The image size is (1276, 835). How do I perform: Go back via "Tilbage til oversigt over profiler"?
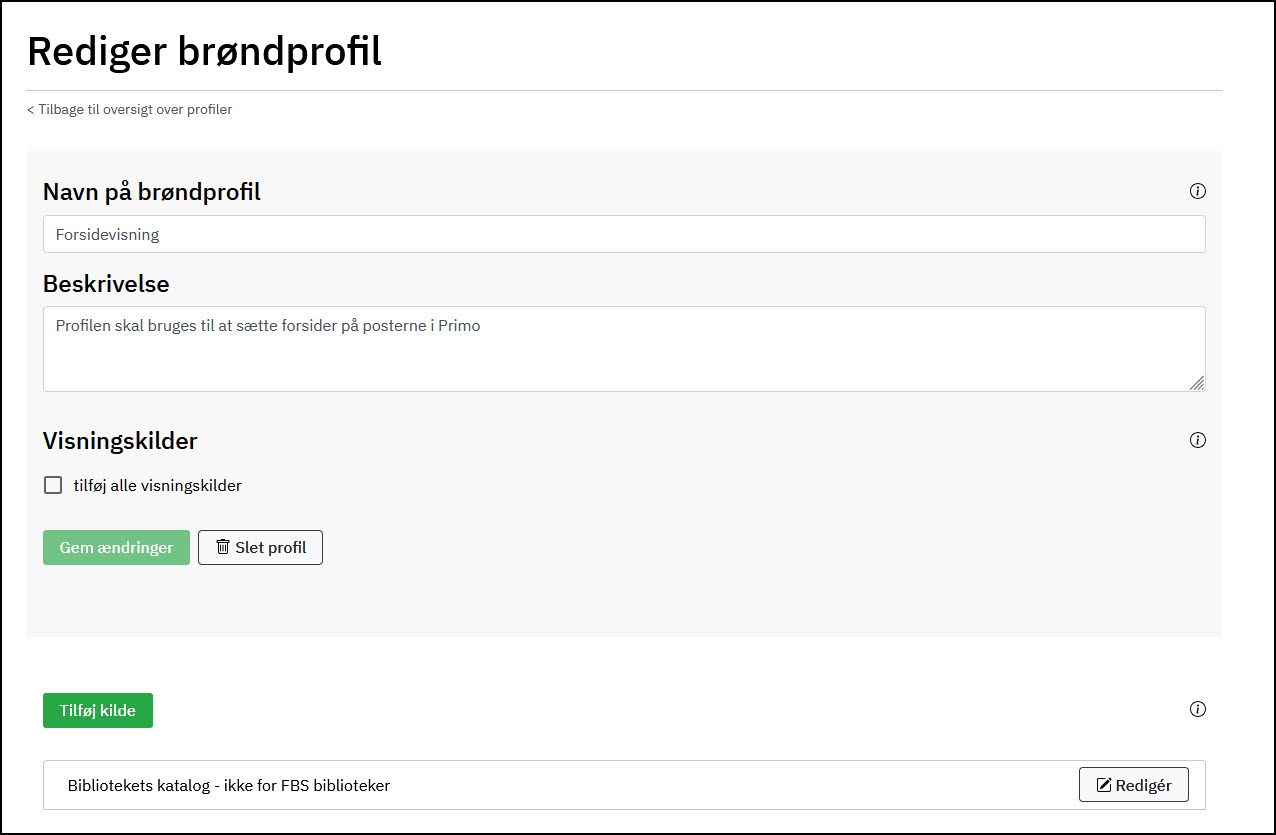click(130, 109)
